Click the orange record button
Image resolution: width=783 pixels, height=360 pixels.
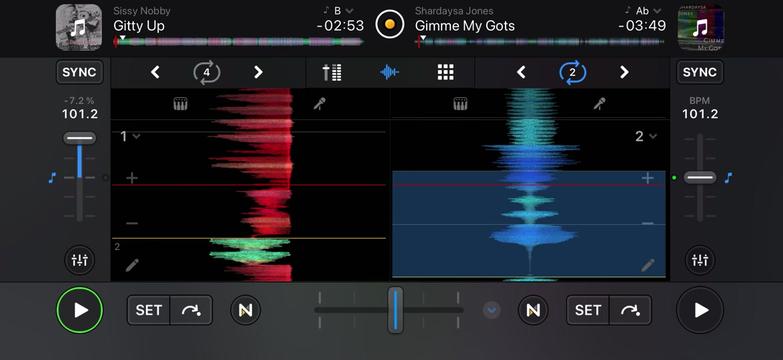click(x=390, y=24)
